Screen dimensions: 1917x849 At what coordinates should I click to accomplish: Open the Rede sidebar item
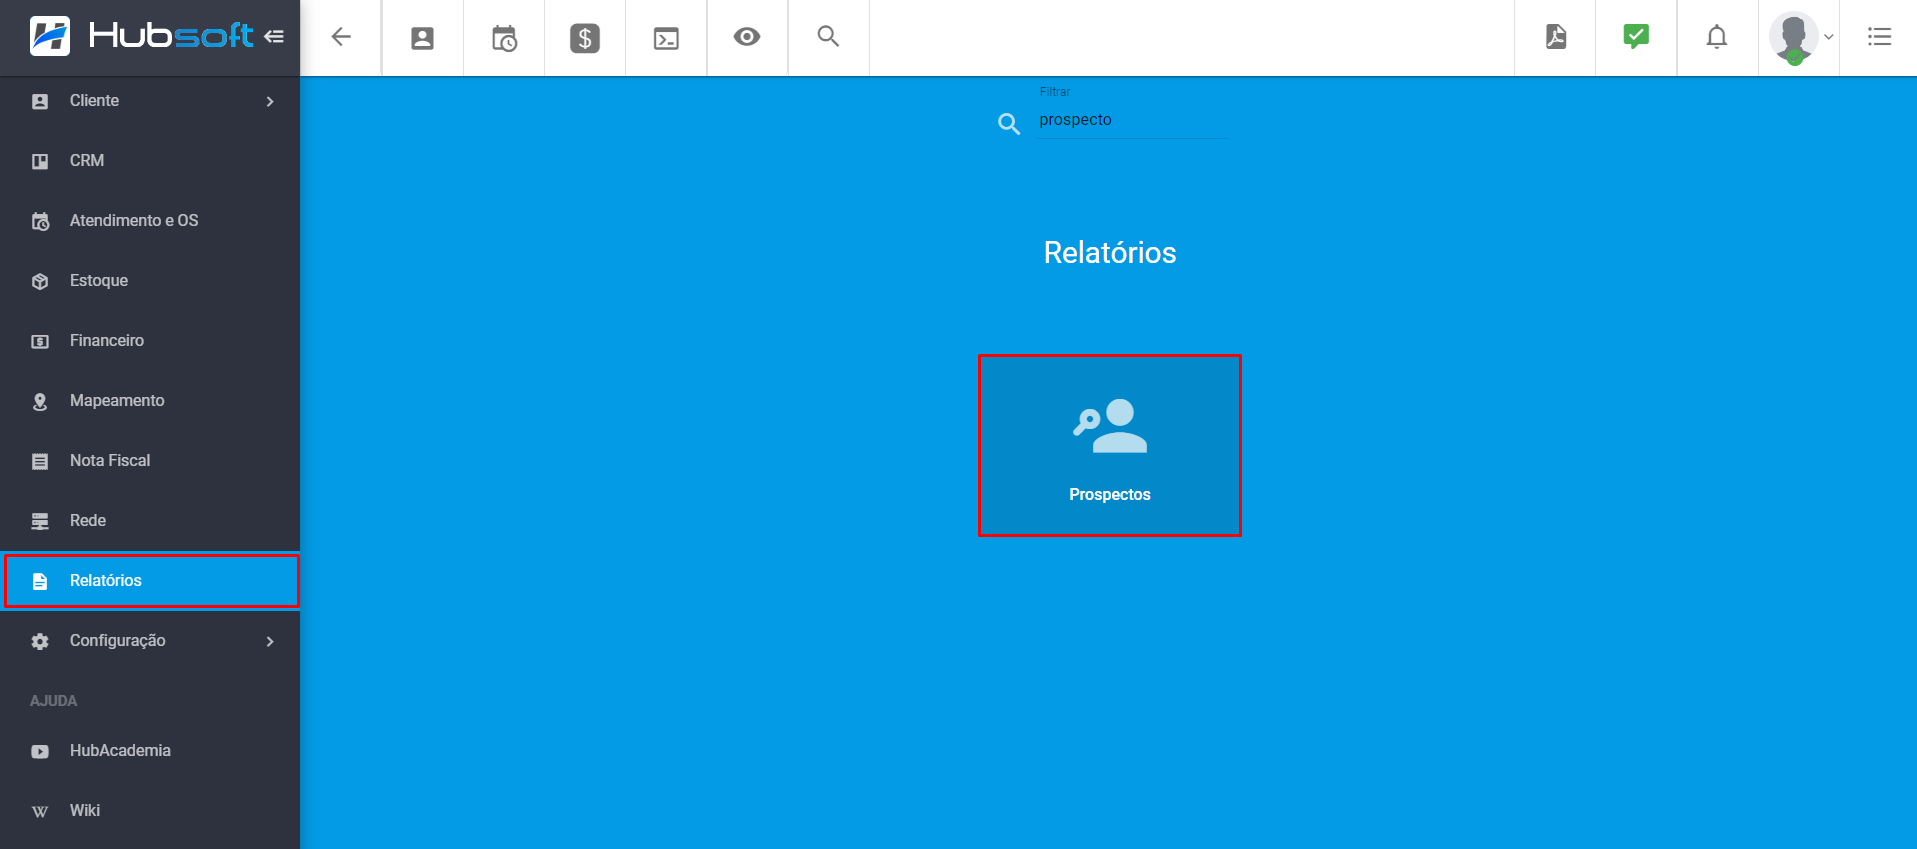[150, 521]
